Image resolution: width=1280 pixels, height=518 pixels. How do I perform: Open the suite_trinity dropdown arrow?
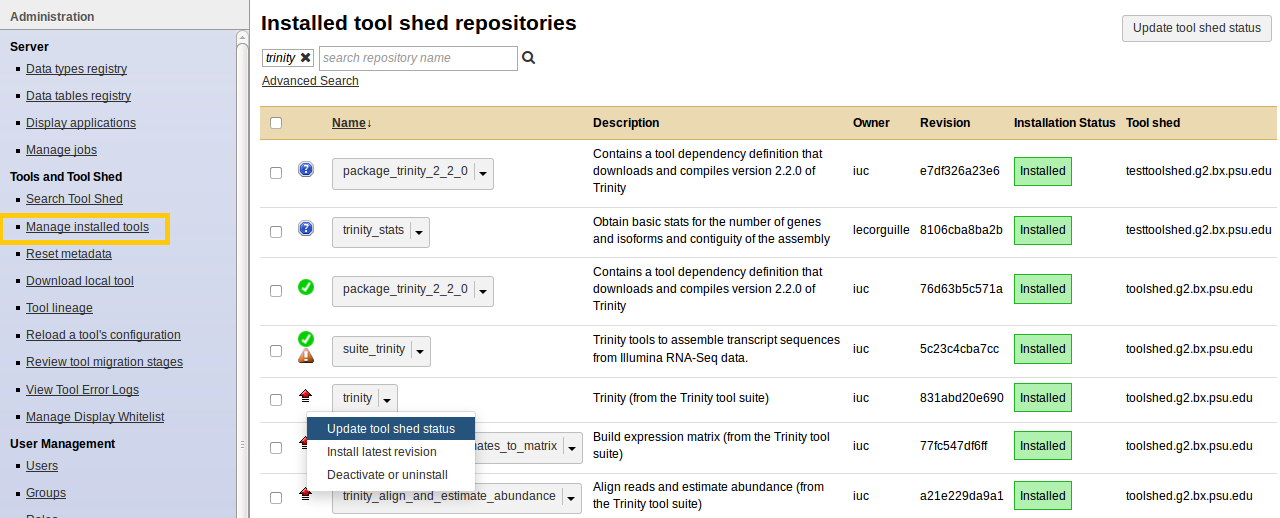coord(421,351)
